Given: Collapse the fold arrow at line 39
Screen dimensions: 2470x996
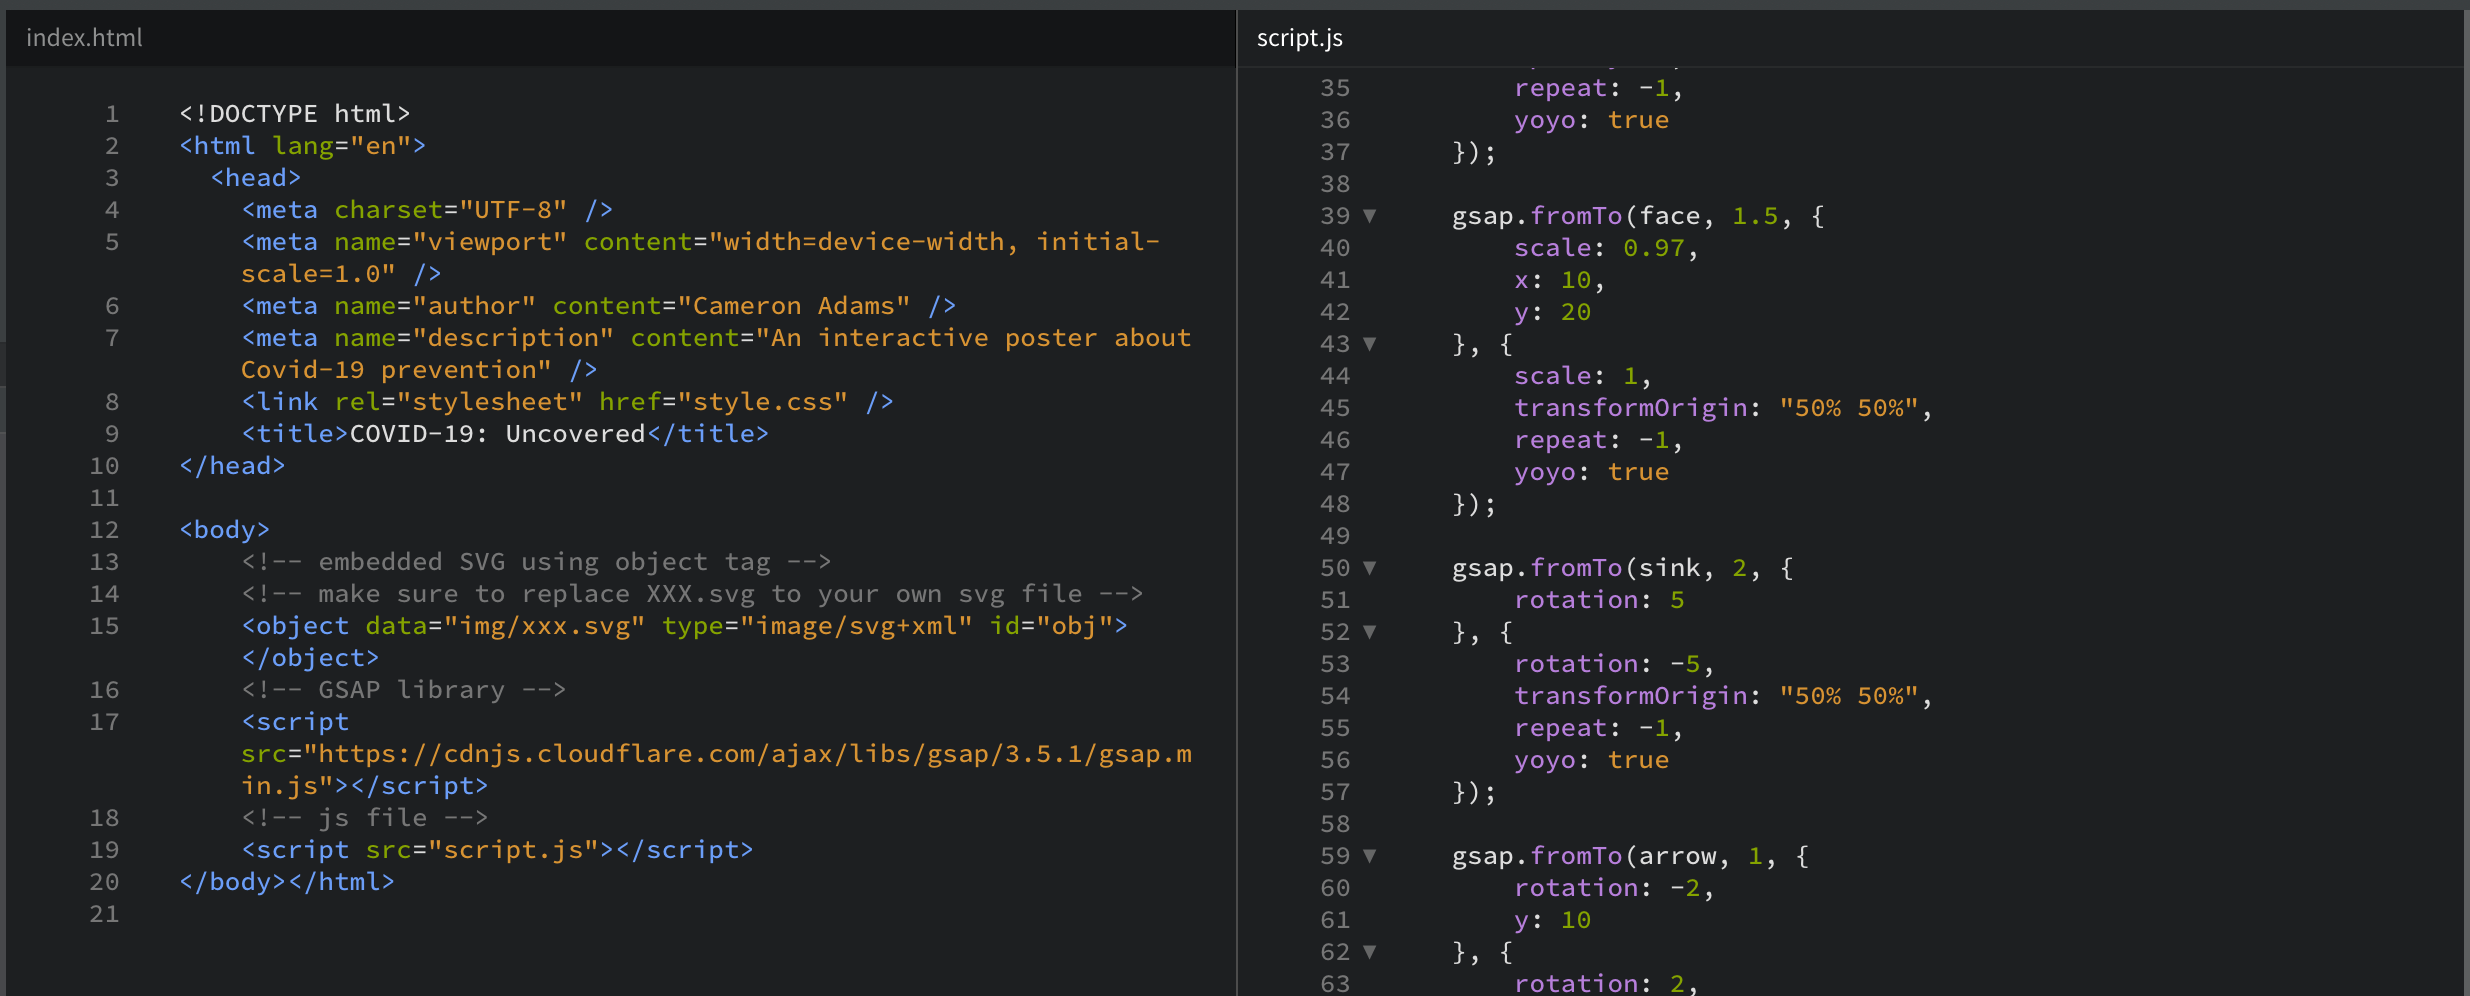Looking at the screenshot, I should pyautogui.click(x=1370, y=216).
